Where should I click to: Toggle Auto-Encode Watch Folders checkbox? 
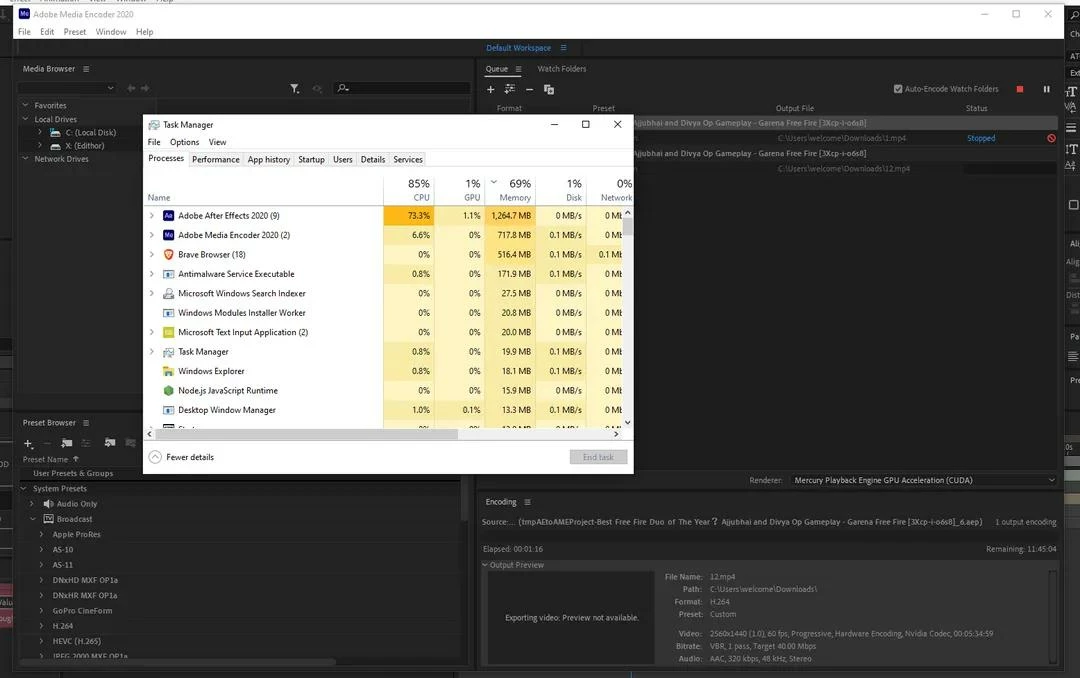click(898, 89)
